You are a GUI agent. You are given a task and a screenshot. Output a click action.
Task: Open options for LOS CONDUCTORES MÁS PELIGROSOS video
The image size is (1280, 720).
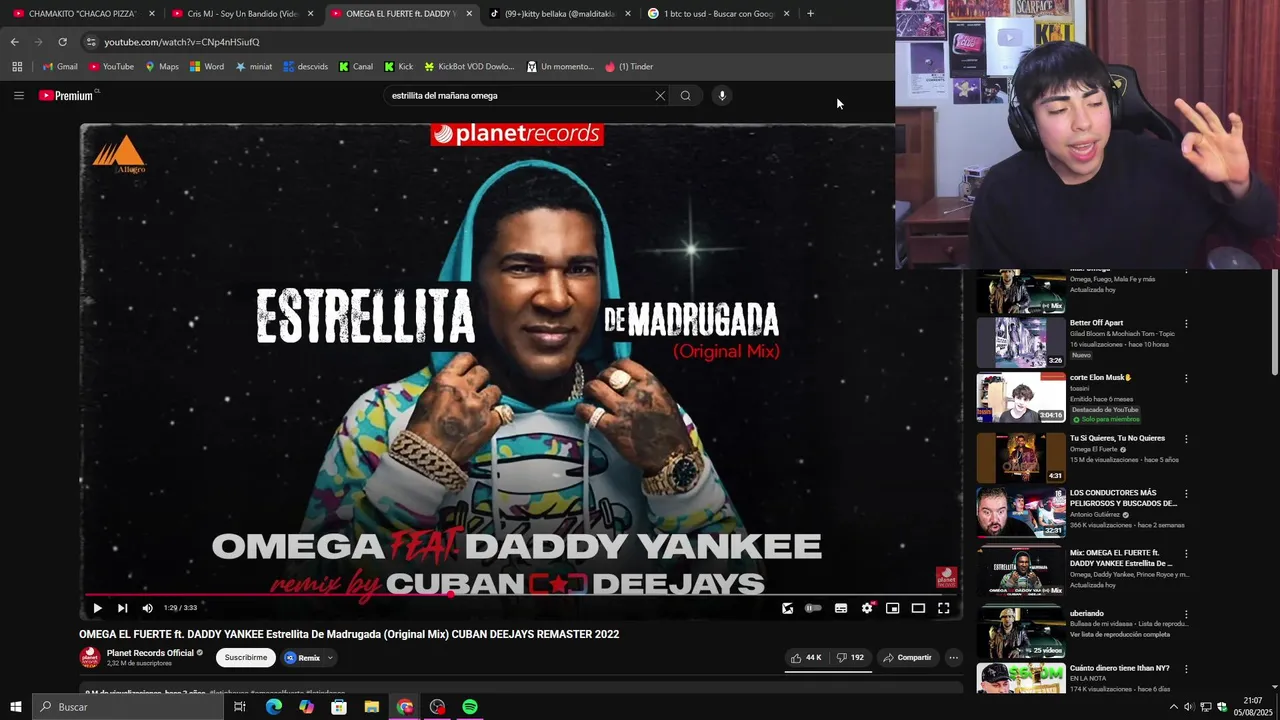1186,494
